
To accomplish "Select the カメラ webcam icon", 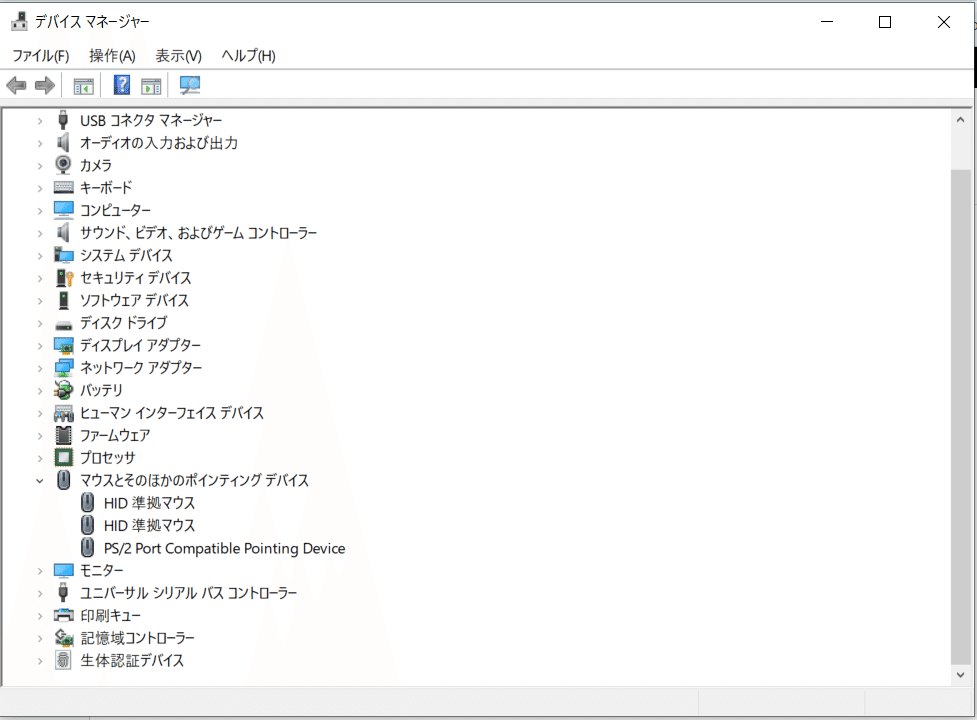I will coord(63,164).
